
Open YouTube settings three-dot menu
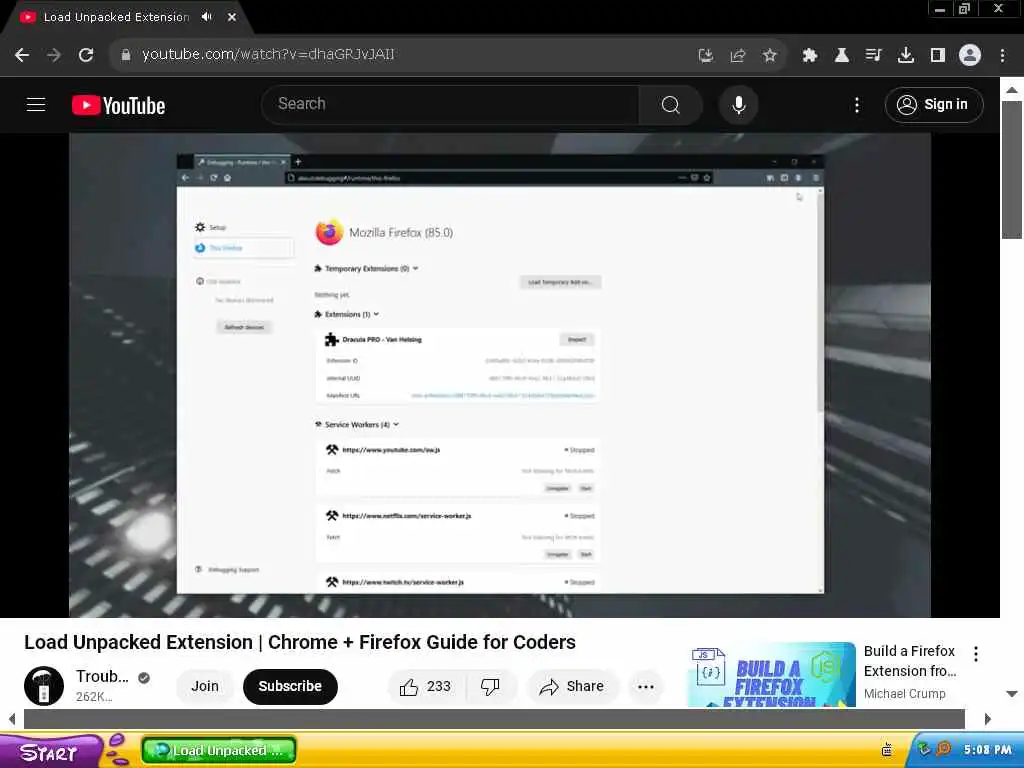pos(857,105)
